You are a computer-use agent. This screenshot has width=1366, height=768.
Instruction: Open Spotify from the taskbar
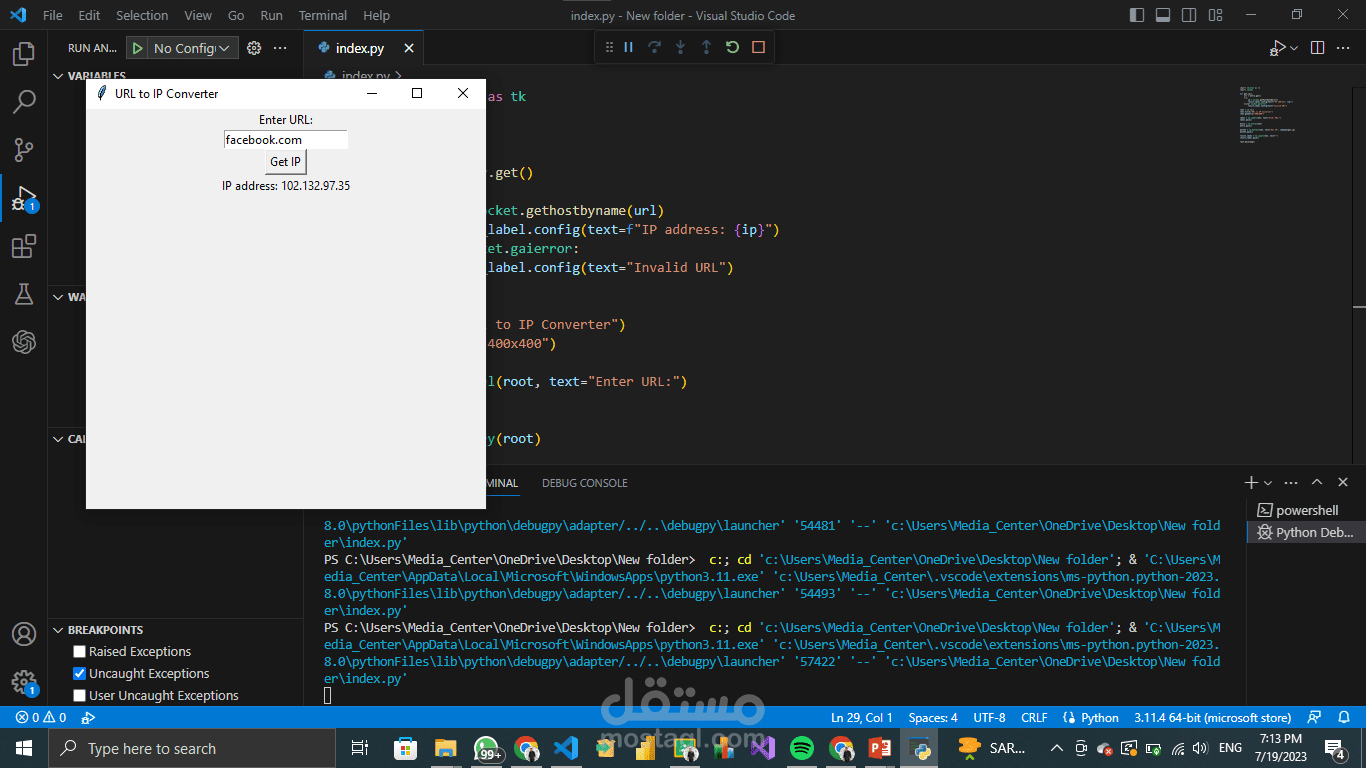(x=801, y=748)
